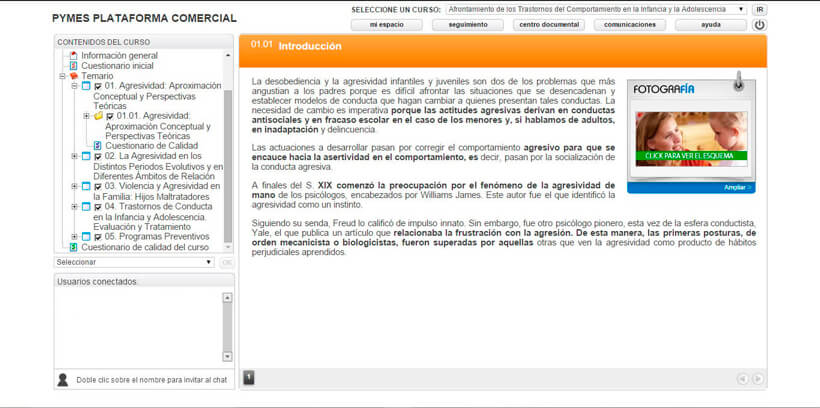Screen dimensions: 820x408
Task: Go to the next page arrow
Action: 757,379
